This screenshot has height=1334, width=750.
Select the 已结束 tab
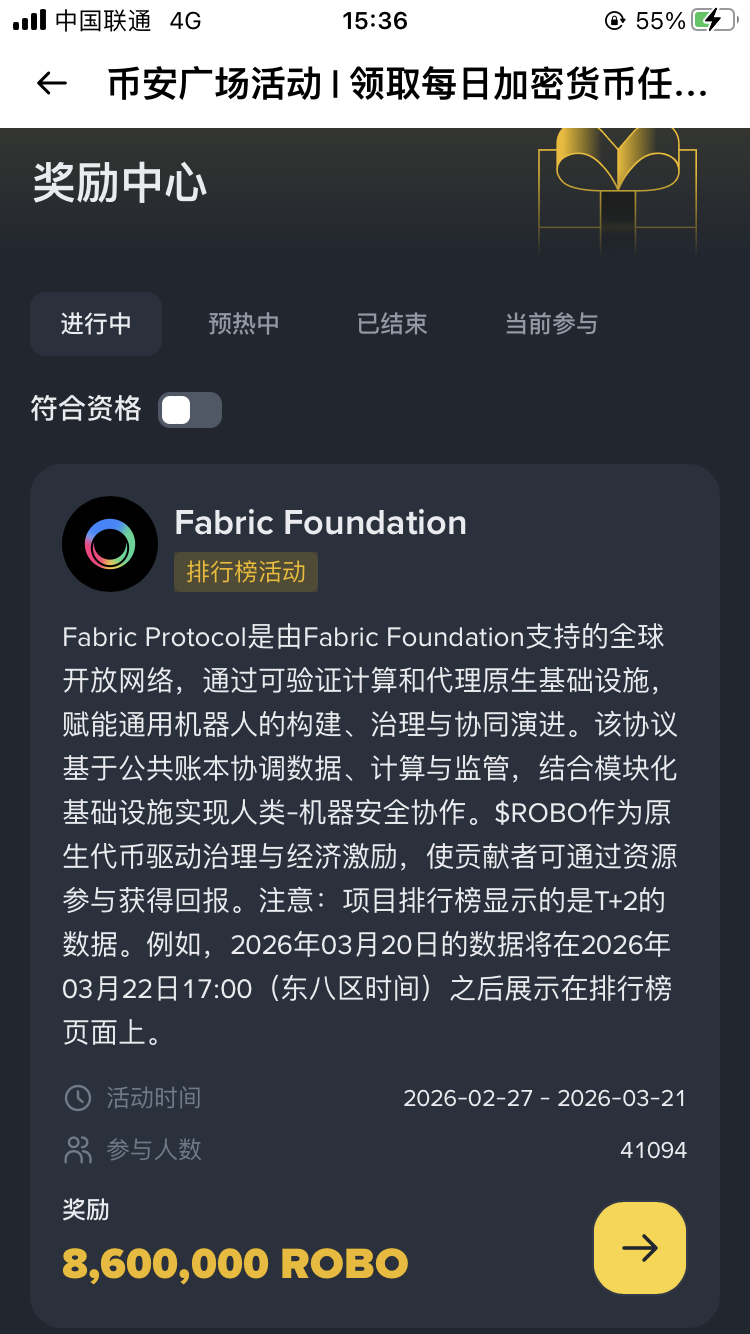392,324
